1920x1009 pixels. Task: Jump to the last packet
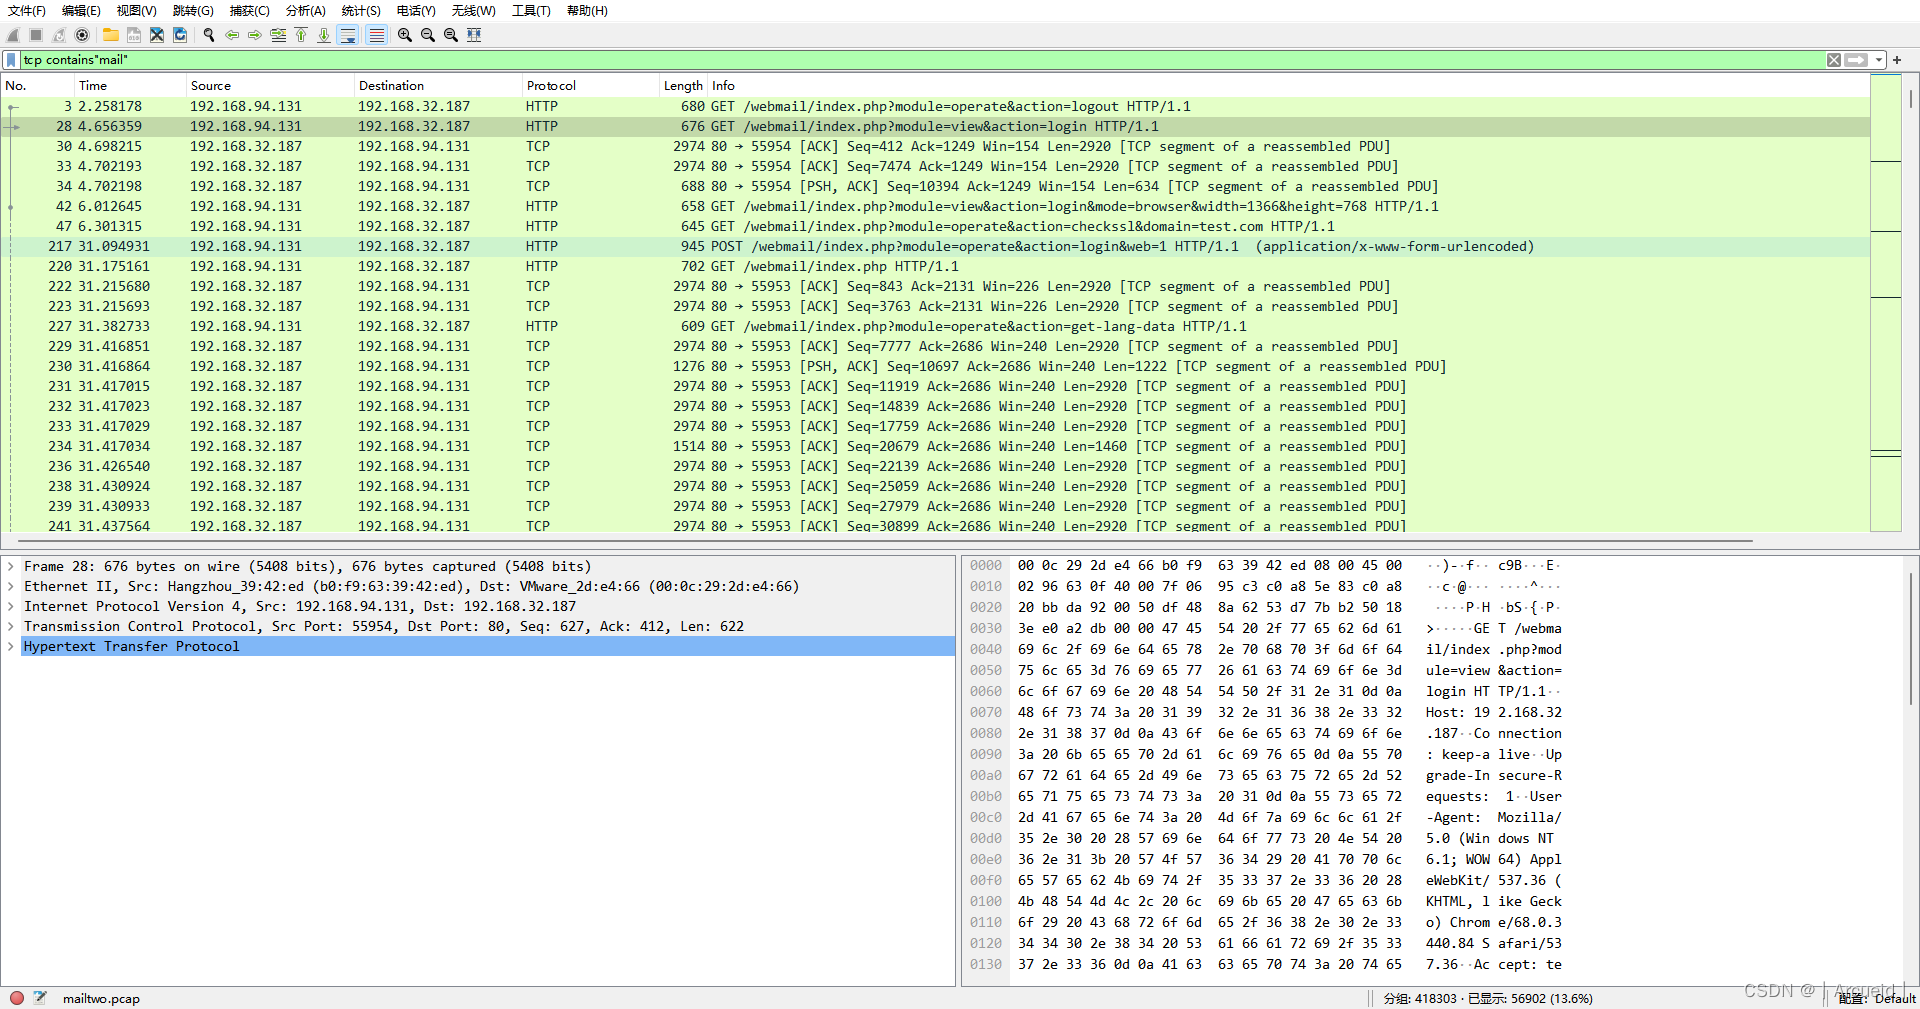(324, 35)
